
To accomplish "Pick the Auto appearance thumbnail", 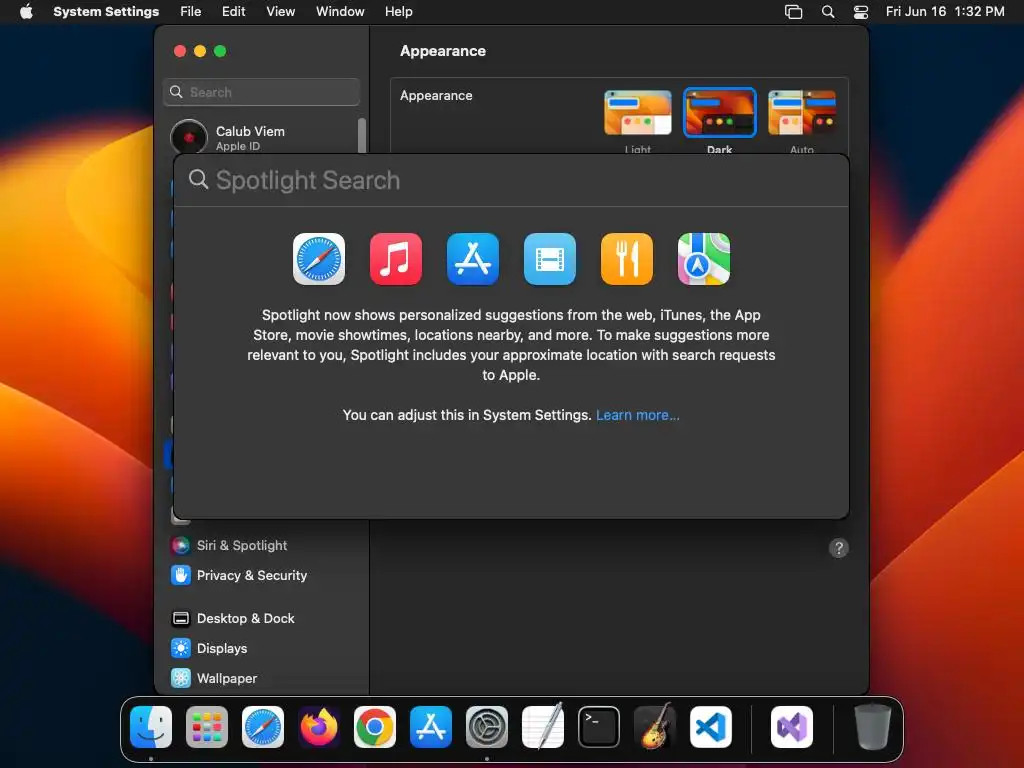I will tap(802, 113).
